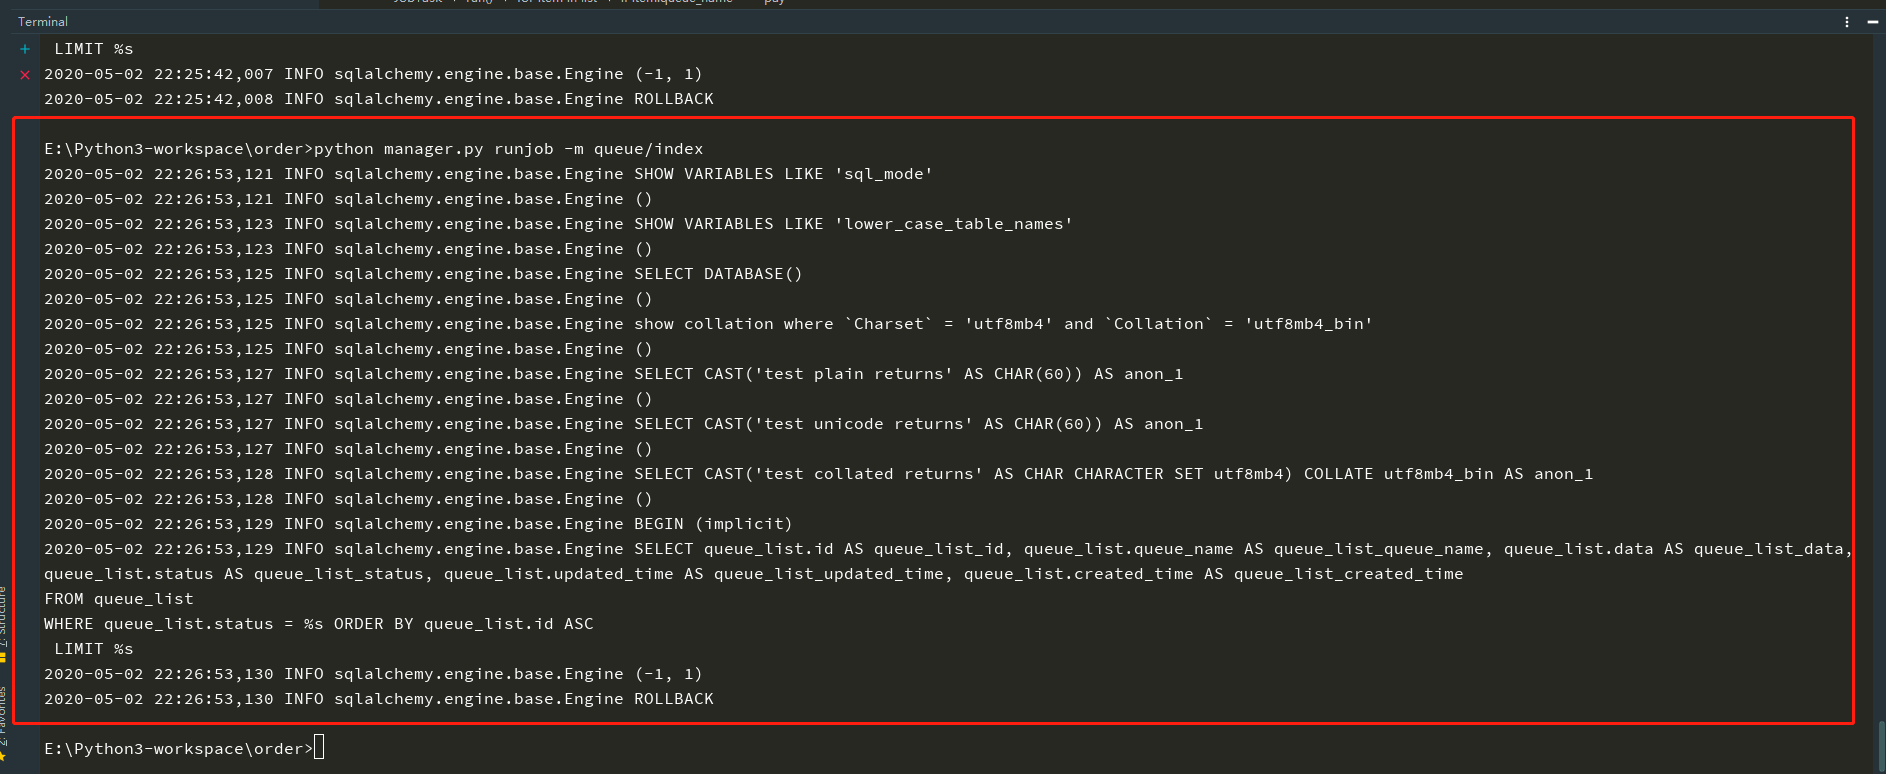Image resolution: width=1886 pixels, height=774 pixels.
Task: Click the first 'LIMIT %s' line at top
Action: tap(93, 49)
